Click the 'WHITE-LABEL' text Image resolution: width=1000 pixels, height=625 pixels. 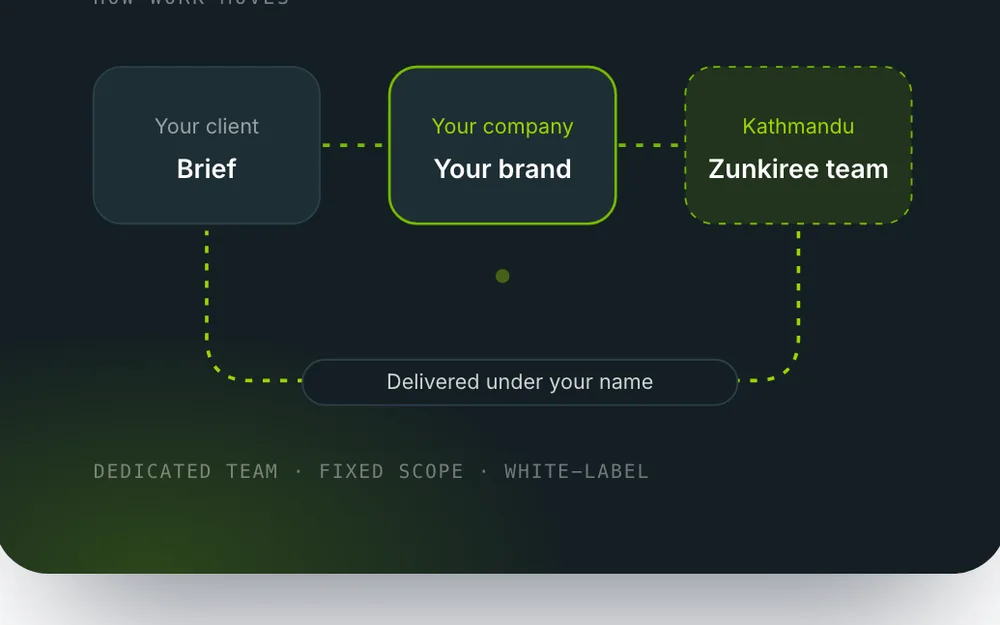coord(577,471)
